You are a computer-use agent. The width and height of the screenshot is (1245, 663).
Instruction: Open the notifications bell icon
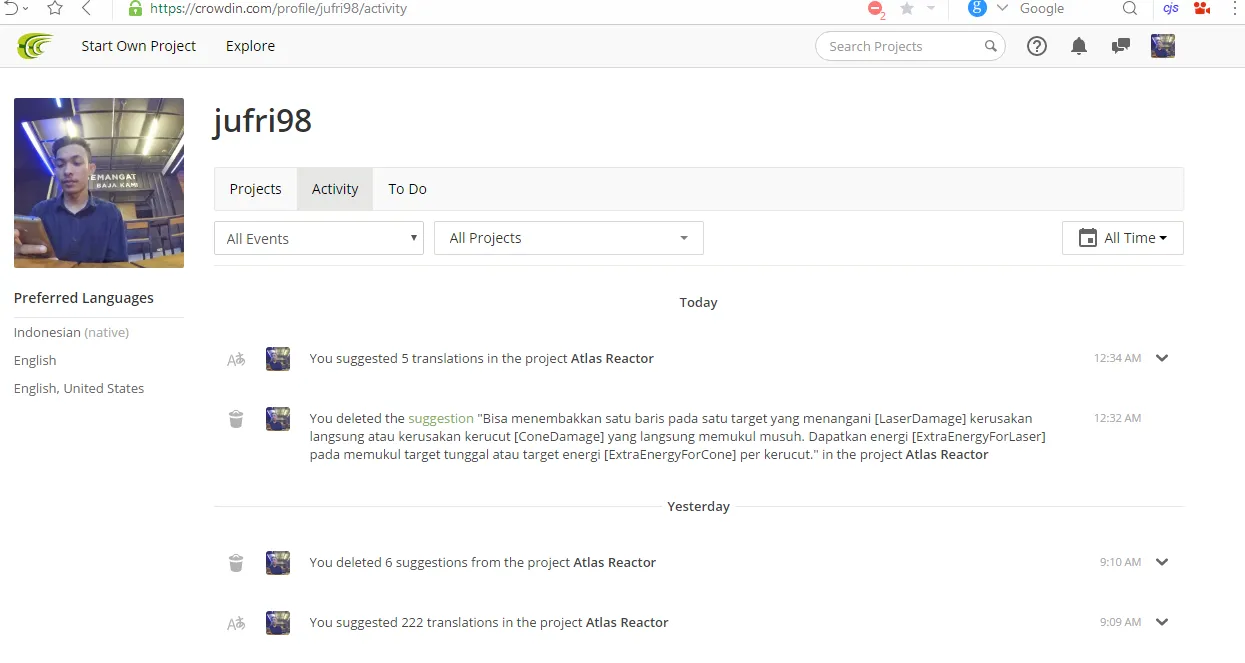point(1079,46)
